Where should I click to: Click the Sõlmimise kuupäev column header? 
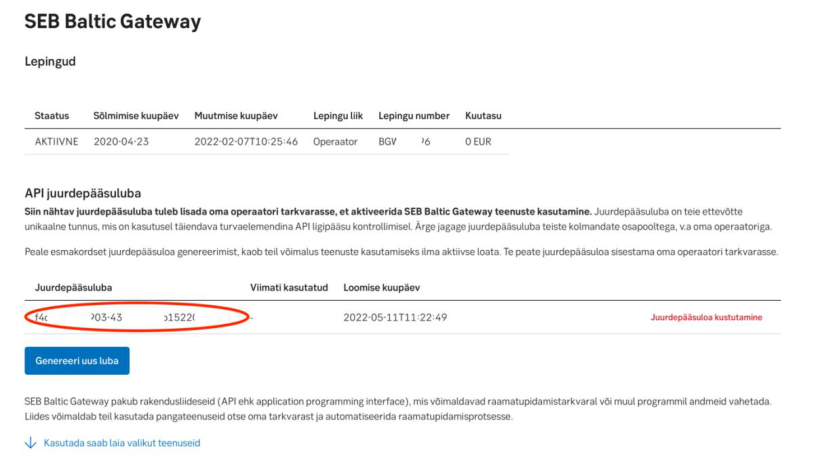click(136, 116)
